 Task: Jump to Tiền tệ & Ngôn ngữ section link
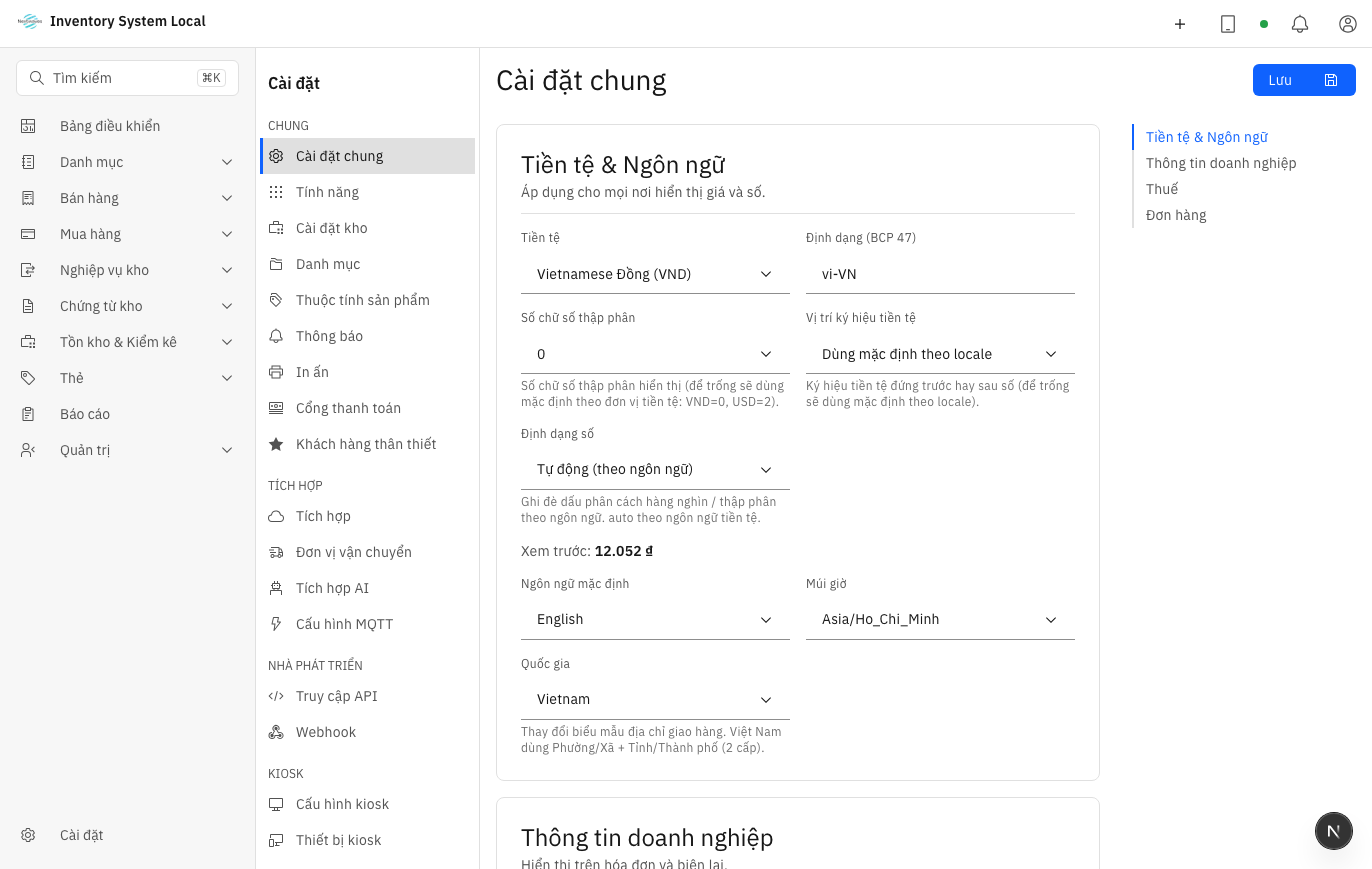1207,137
